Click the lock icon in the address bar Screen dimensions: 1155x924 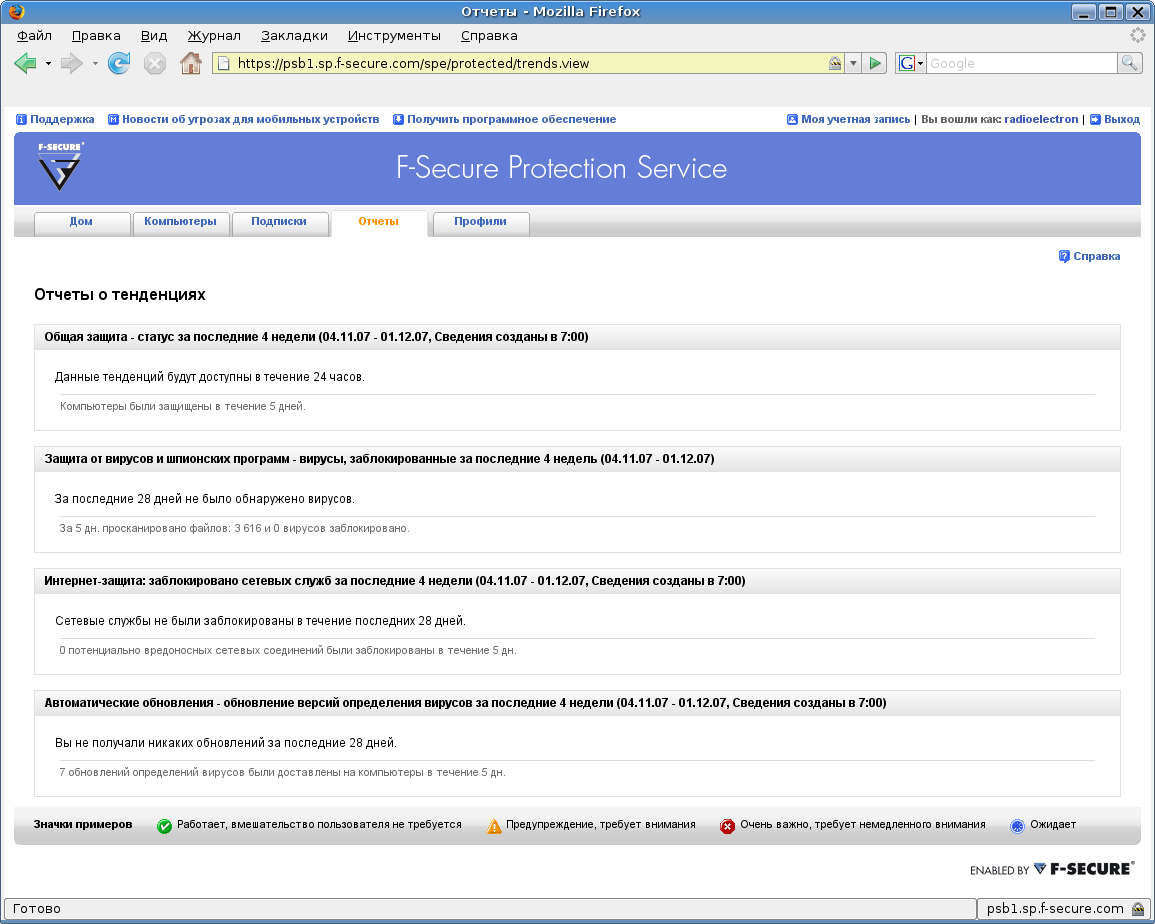(x=835, y=63)
